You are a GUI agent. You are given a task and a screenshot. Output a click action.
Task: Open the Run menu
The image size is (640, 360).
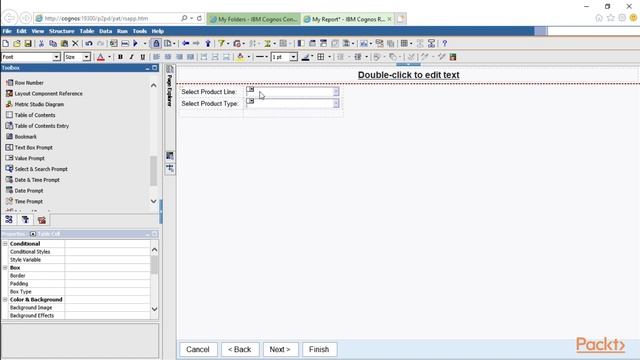pyautogui.click(x=122, y=31)
